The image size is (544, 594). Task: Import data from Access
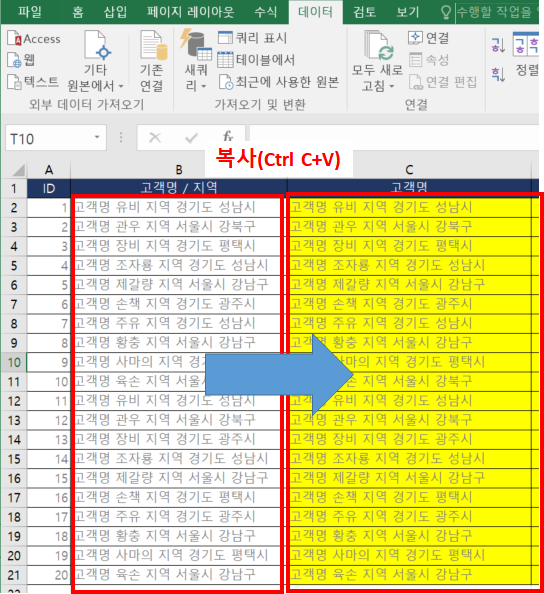(x=34, y=39)
